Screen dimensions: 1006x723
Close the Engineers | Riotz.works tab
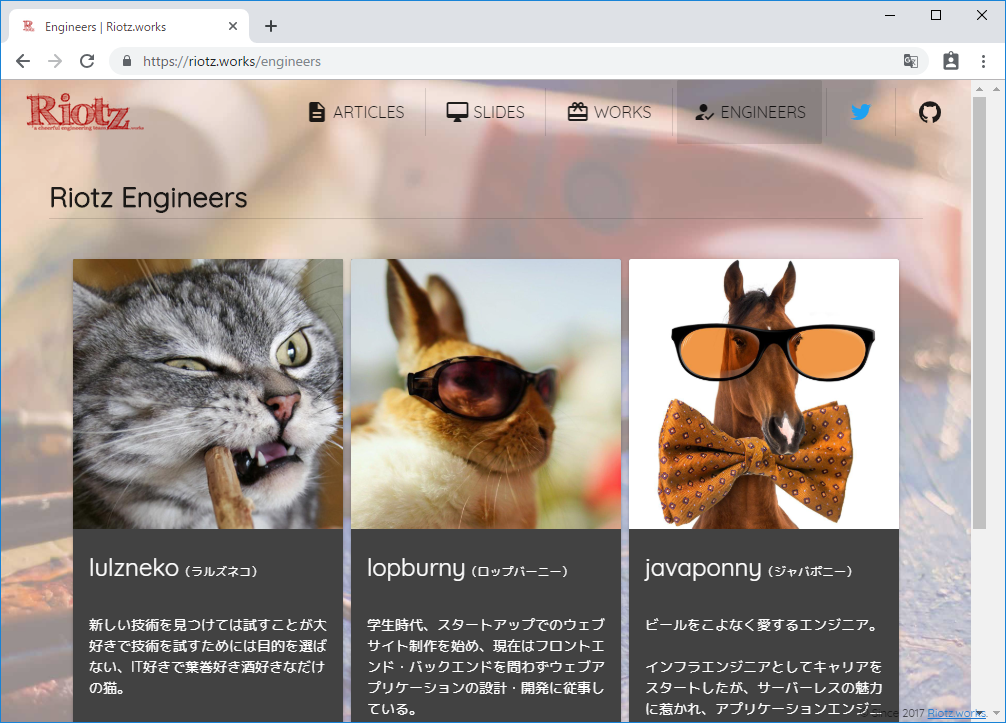pos(233,26)
